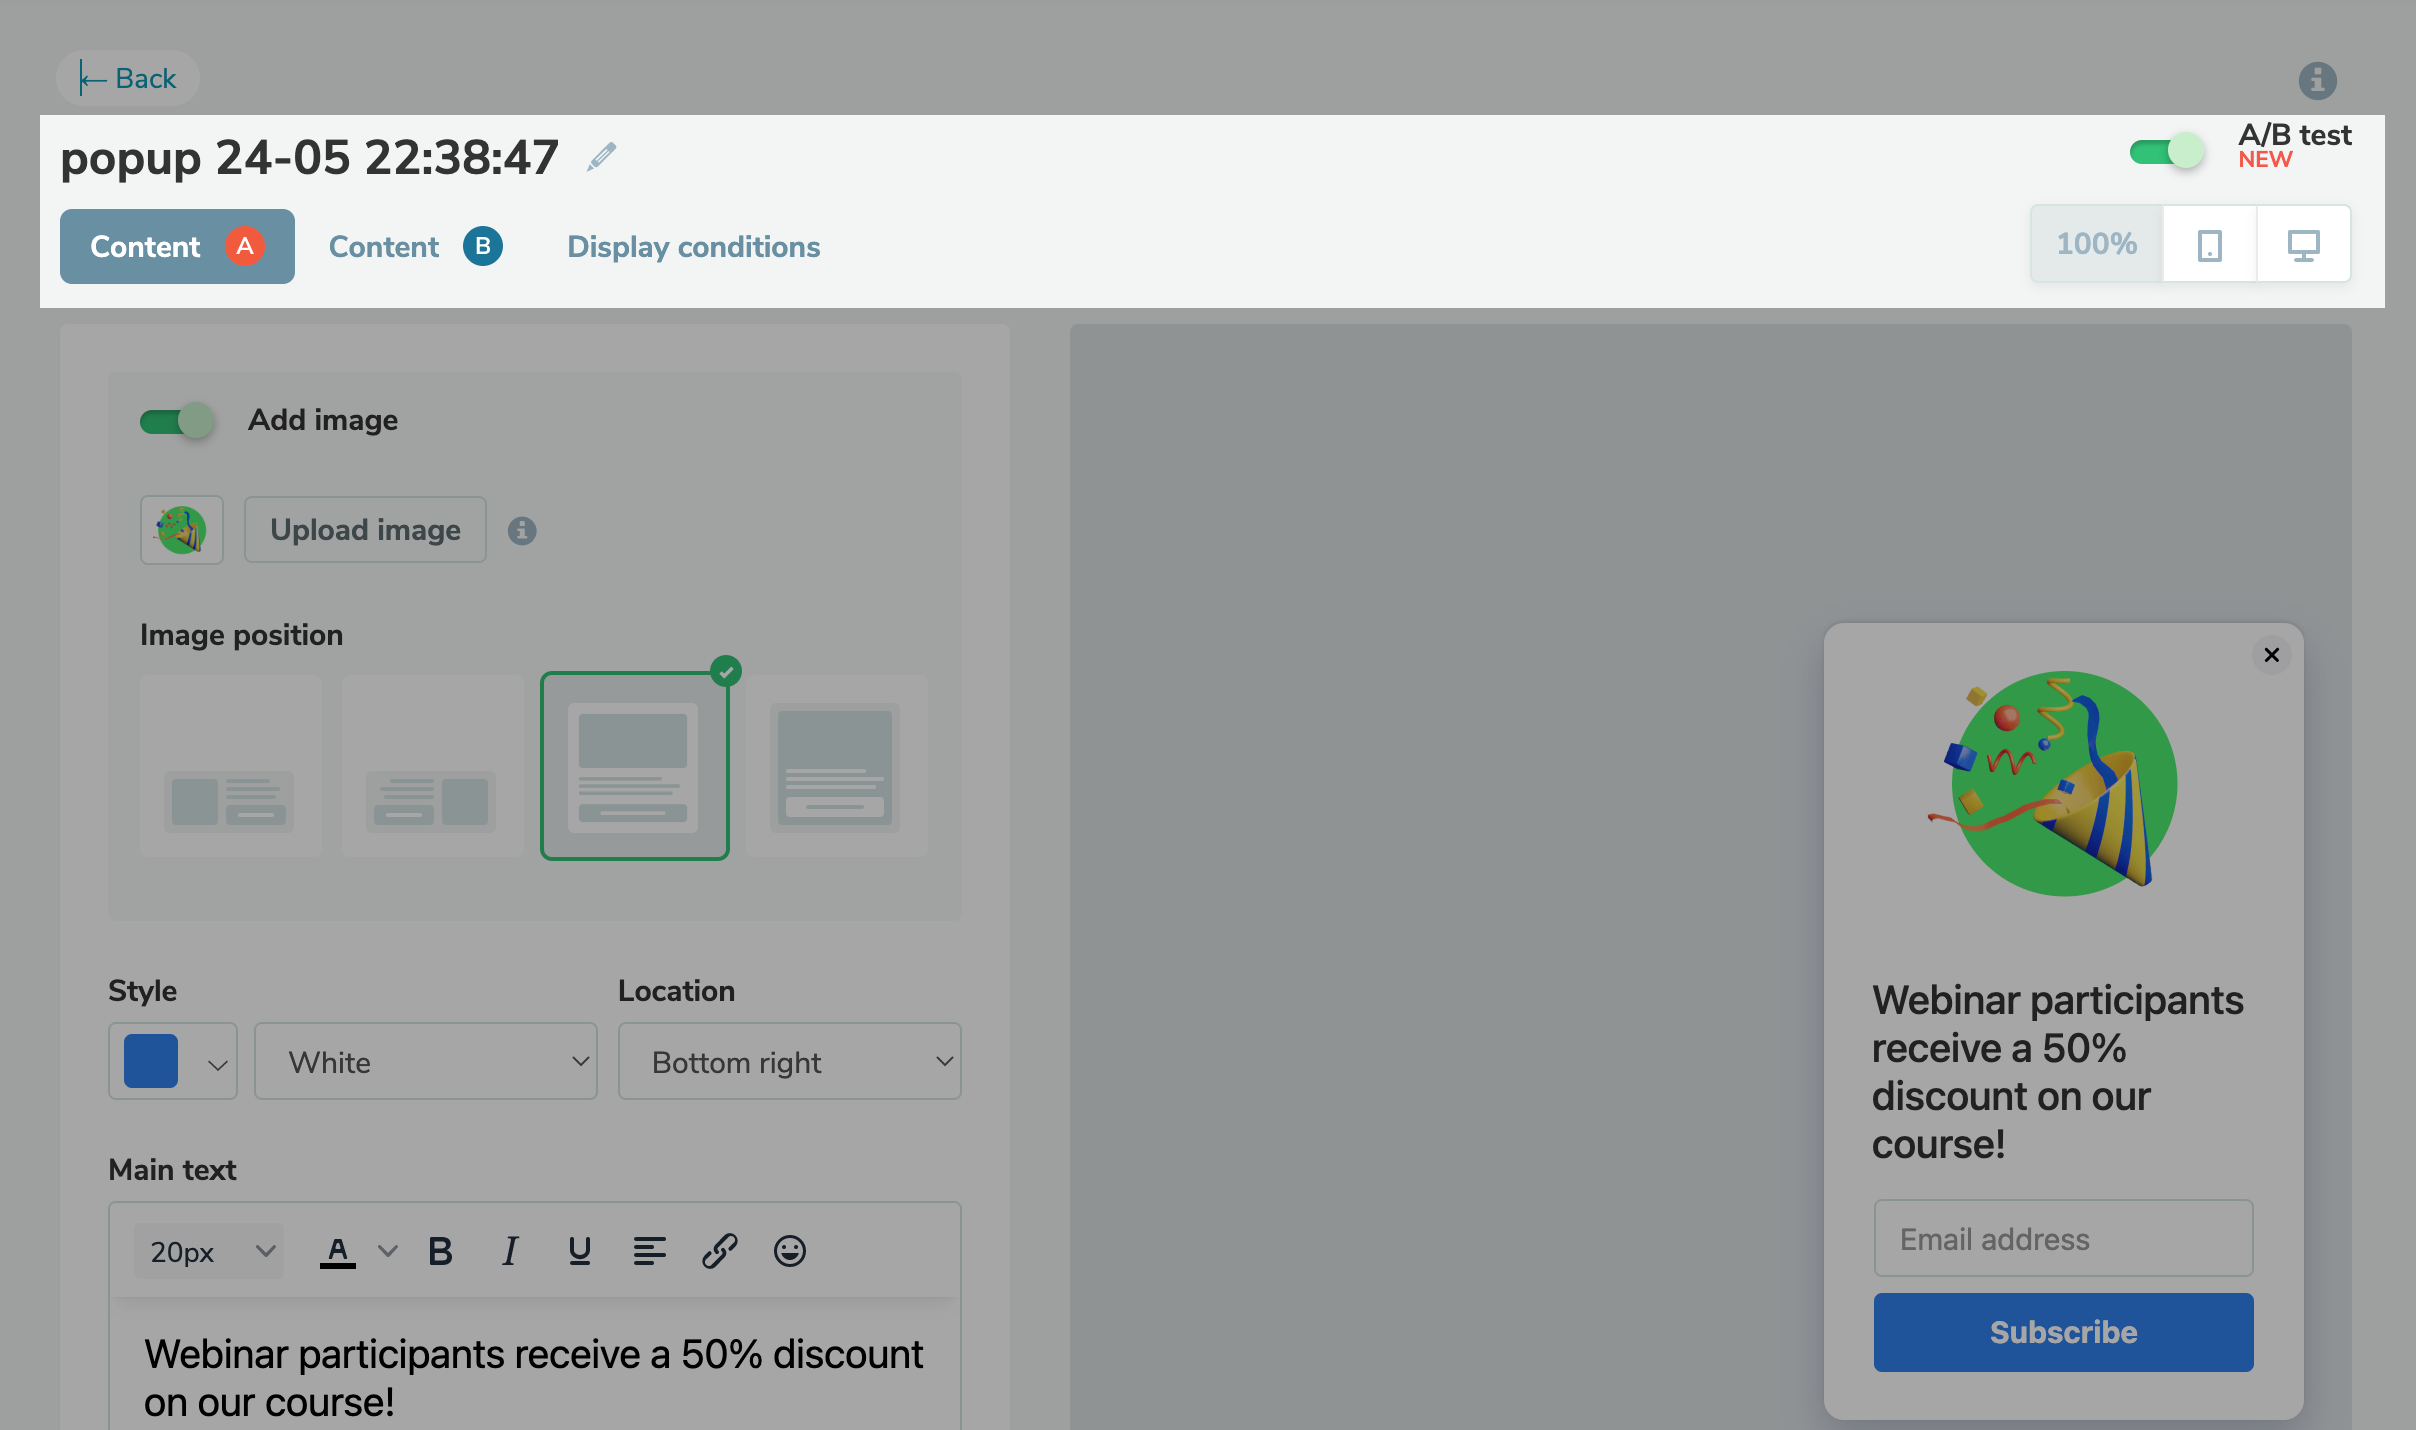
Task: Toggle the A/B test switch off
Action: [2166, 150]
